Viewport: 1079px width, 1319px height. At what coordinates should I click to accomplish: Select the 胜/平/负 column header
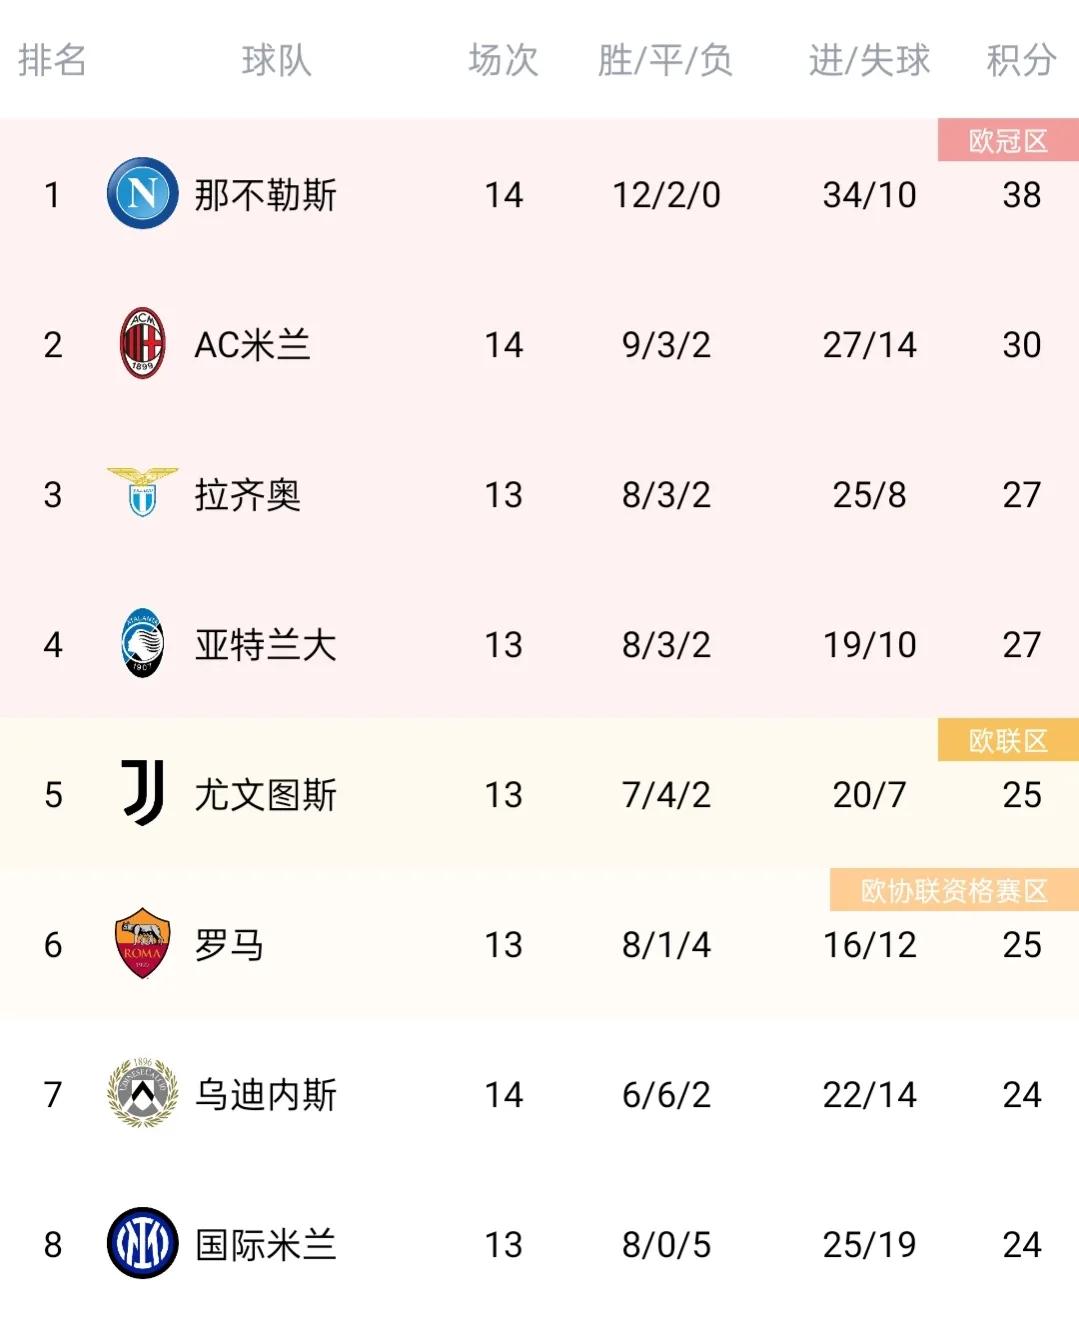(666, 61)
